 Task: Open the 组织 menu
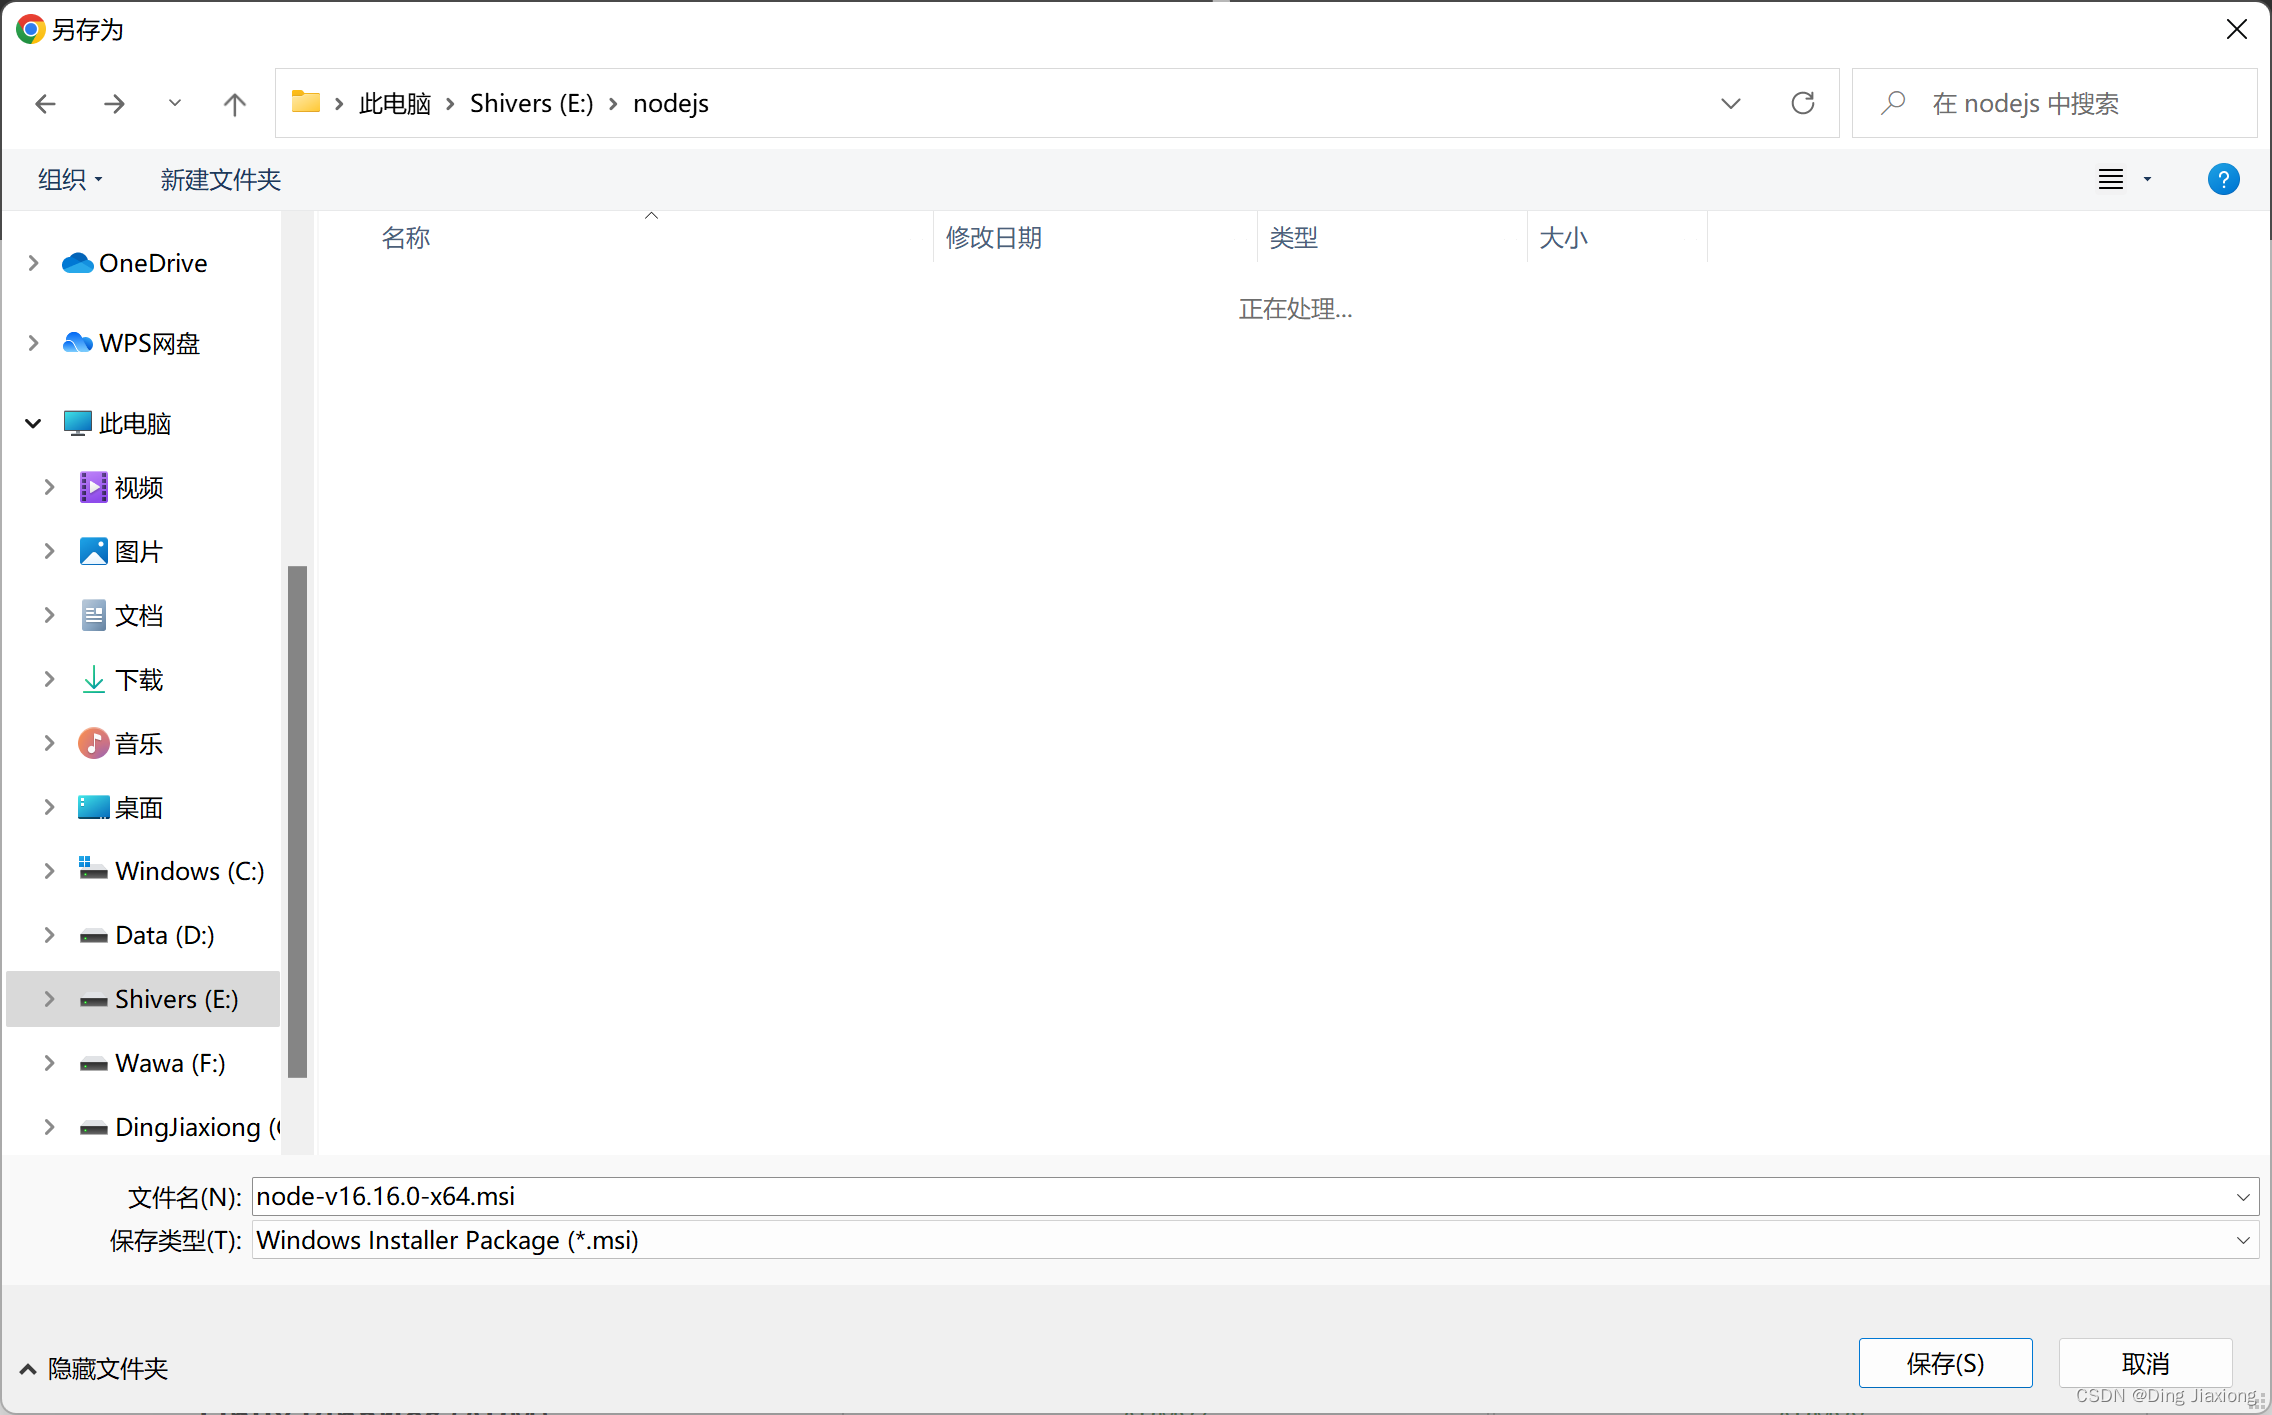coord(70,179)
